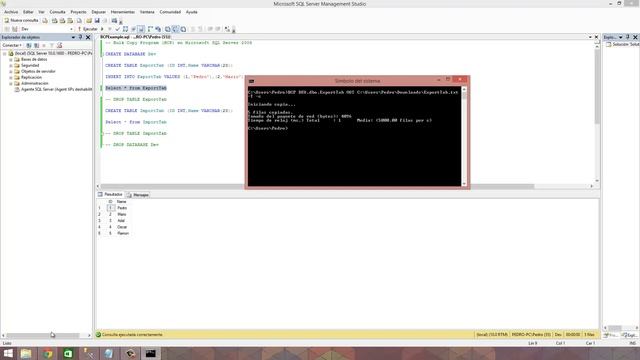
Task: Click the save diskette icon
Action: (97, 20)
